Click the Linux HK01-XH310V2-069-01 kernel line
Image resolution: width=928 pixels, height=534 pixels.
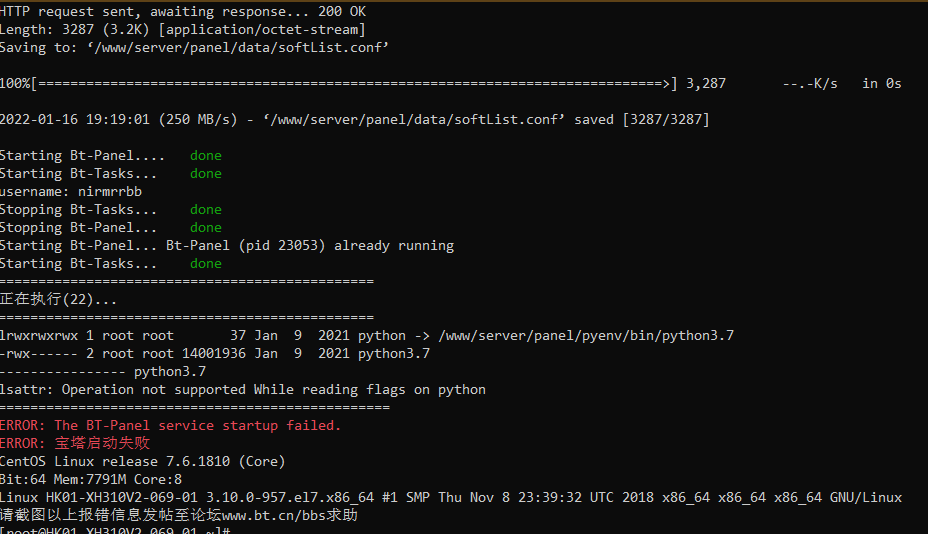tap(451, 497)
